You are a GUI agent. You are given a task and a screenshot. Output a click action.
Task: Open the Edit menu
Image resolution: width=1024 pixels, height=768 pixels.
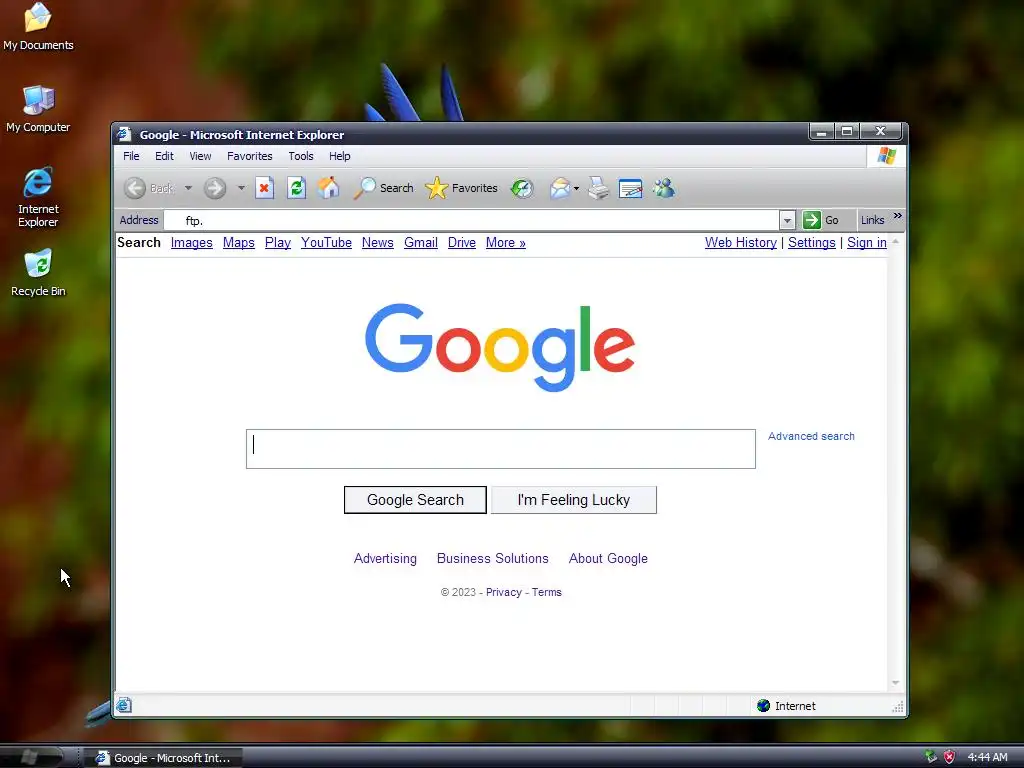click(164, 156)
